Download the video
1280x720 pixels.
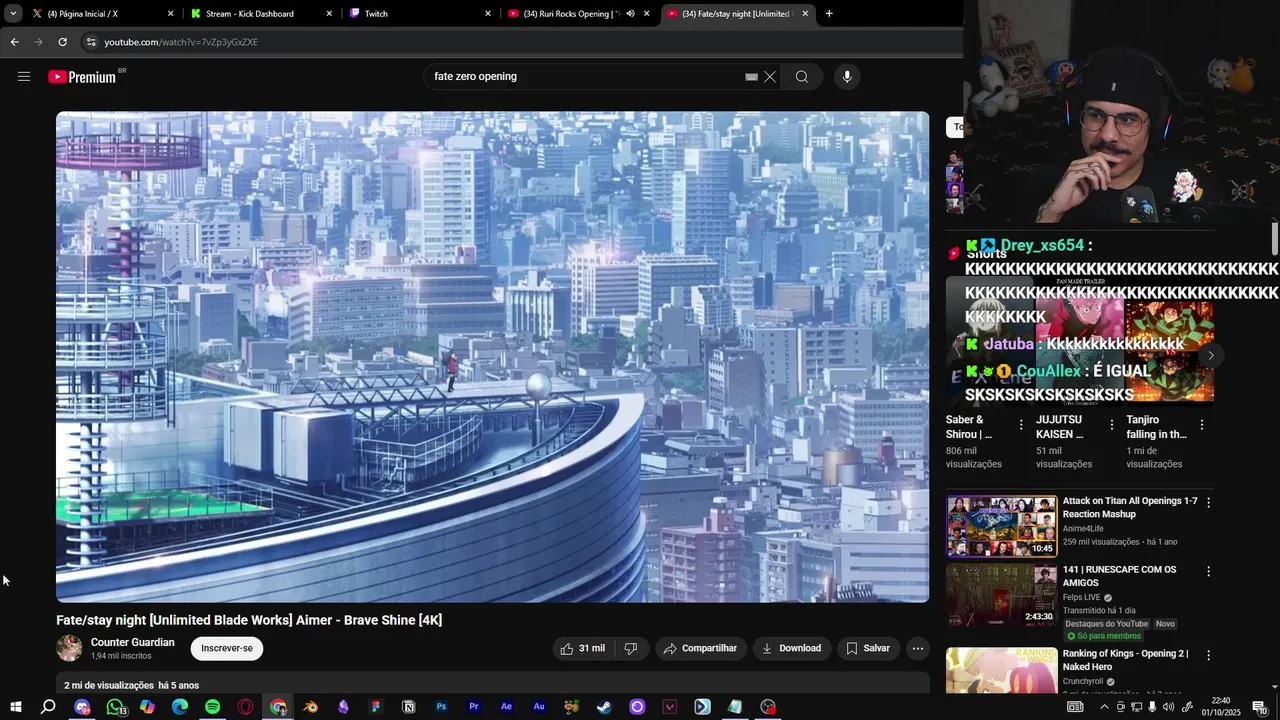pos(791,648)
